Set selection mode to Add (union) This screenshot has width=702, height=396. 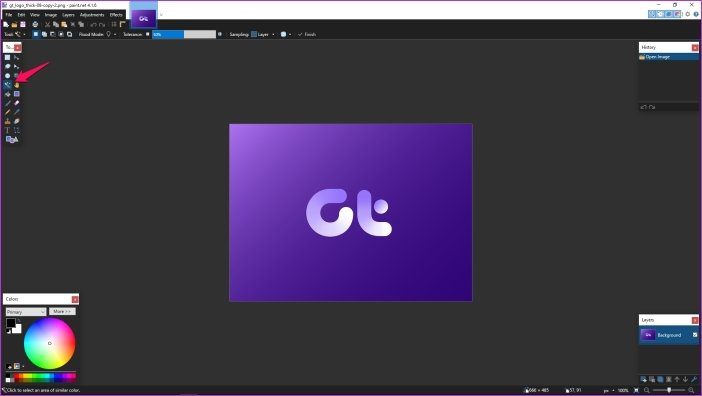[x=44, y=34]
